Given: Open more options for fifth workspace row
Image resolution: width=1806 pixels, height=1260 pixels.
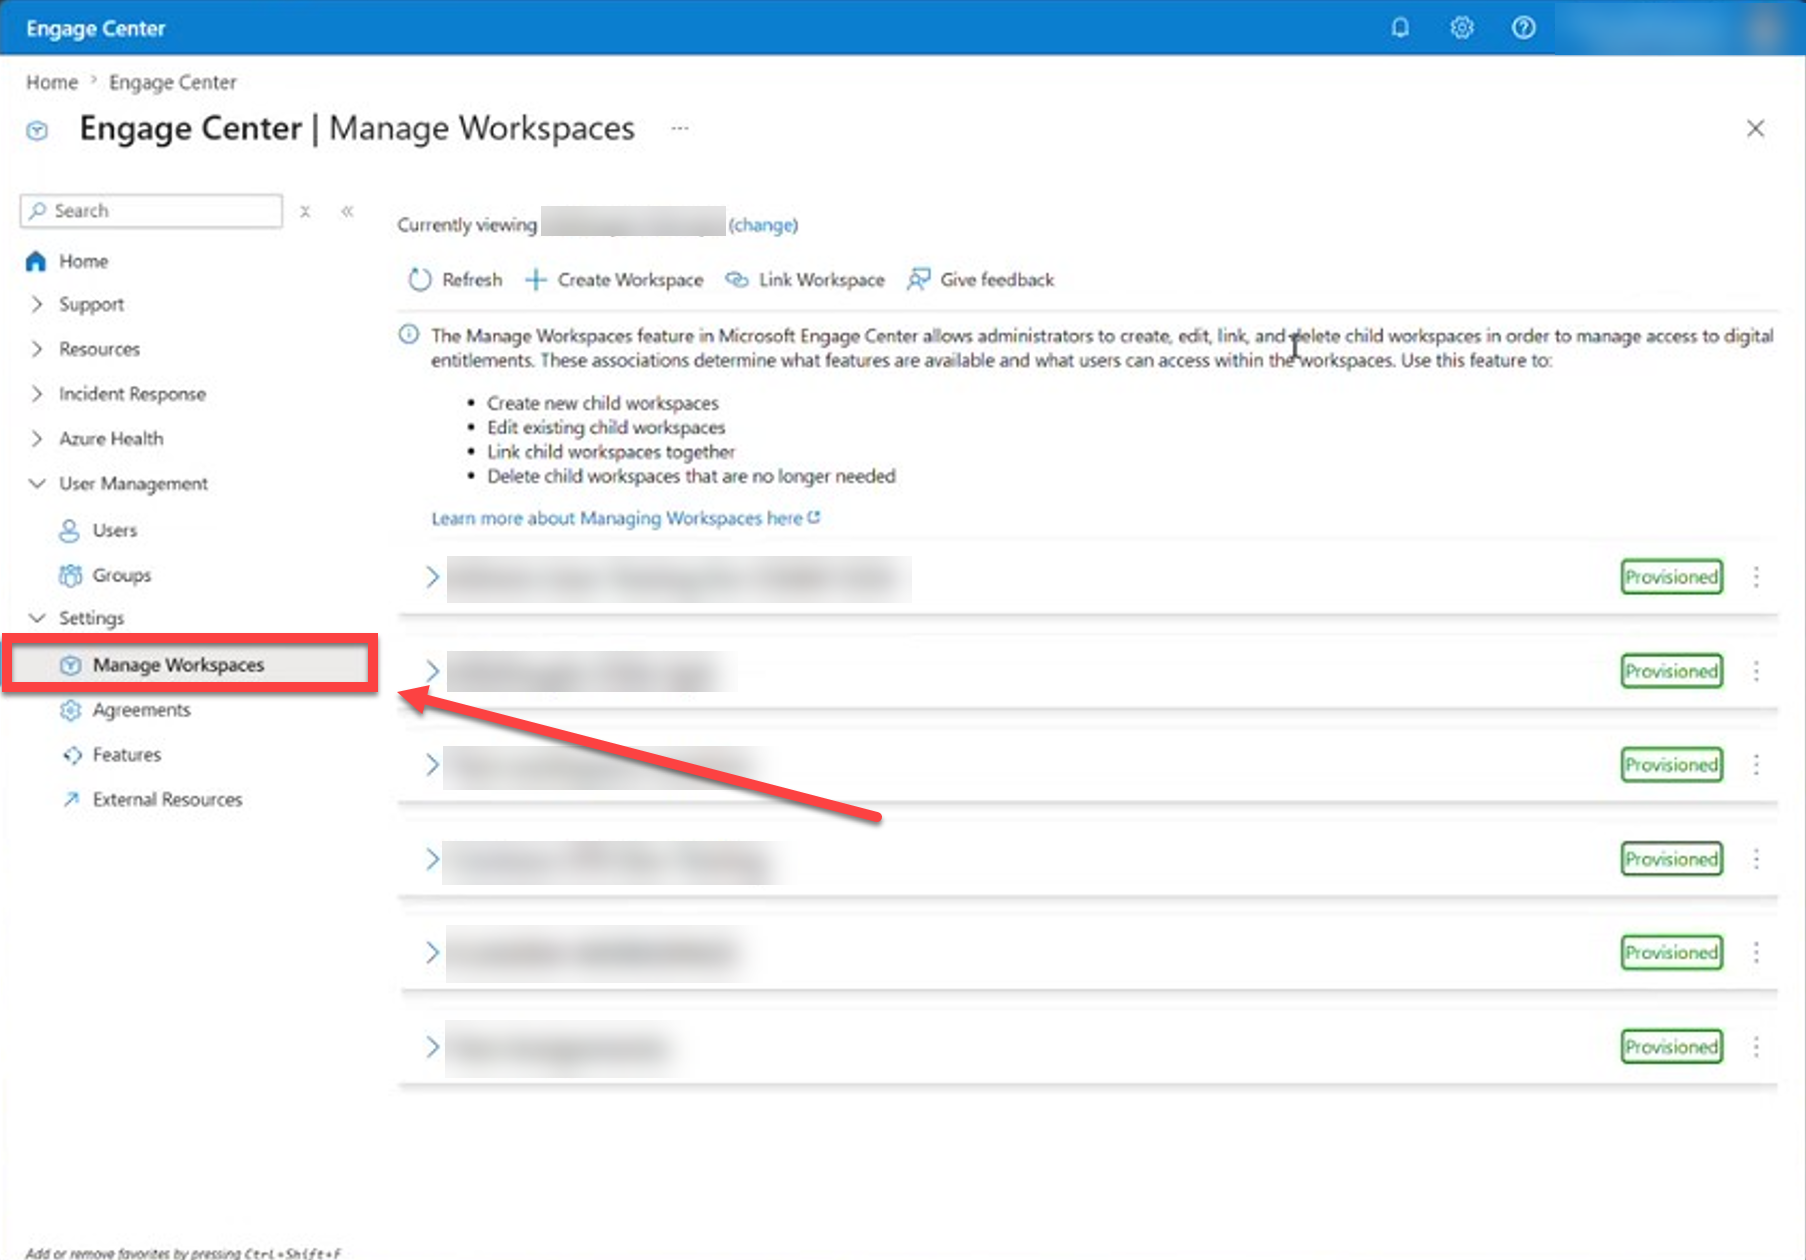Looking at the screenshot, I should click(x=1756, y=953).
